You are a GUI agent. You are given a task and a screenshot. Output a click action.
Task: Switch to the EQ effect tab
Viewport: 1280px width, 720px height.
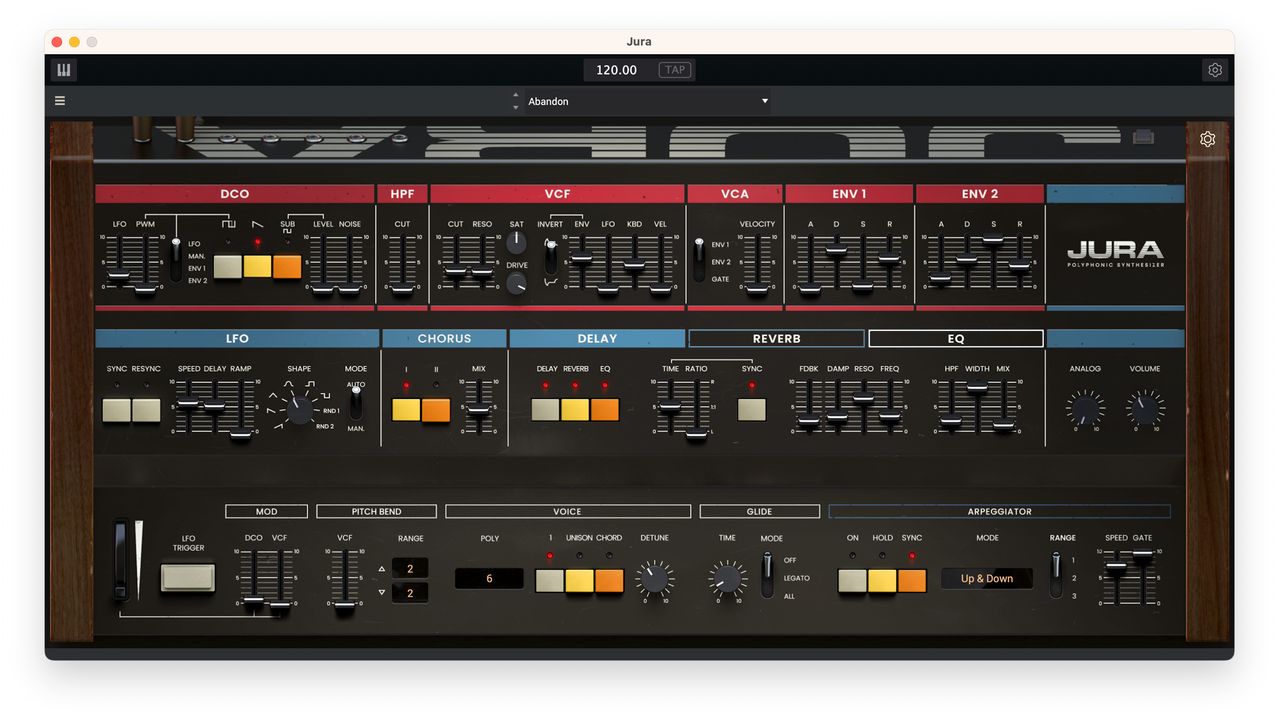(x=956, y=338)
